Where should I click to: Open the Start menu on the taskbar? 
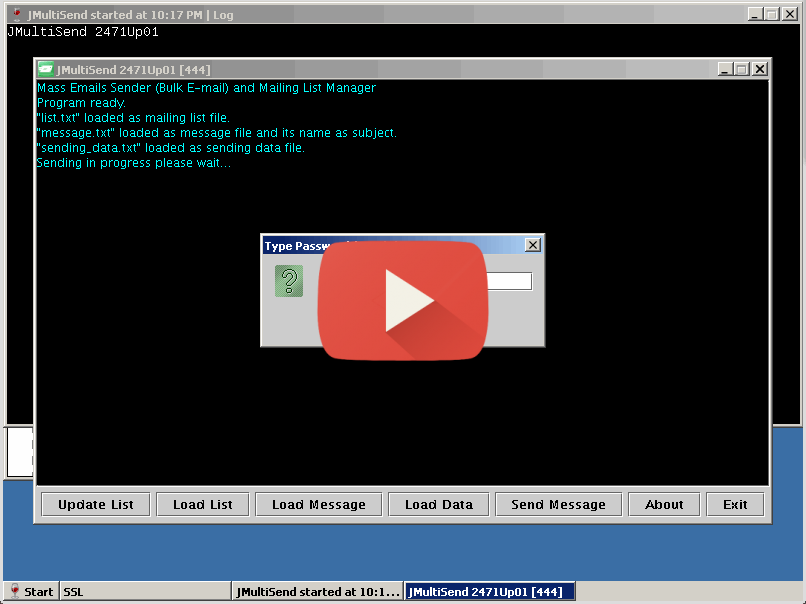click(31, 591)
